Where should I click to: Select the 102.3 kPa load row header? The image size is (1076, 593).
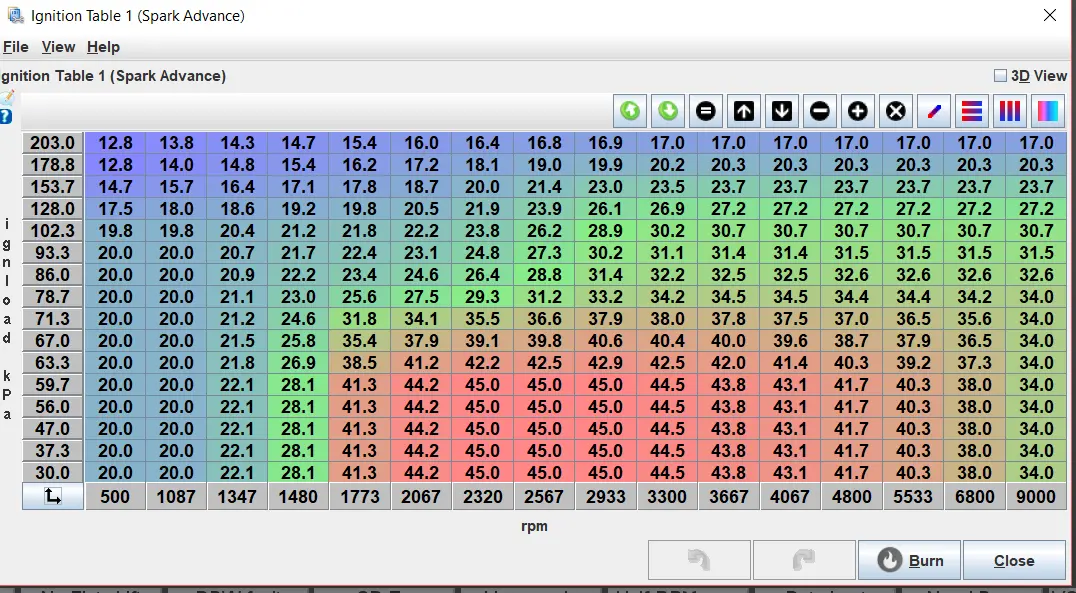click(53, 231)
